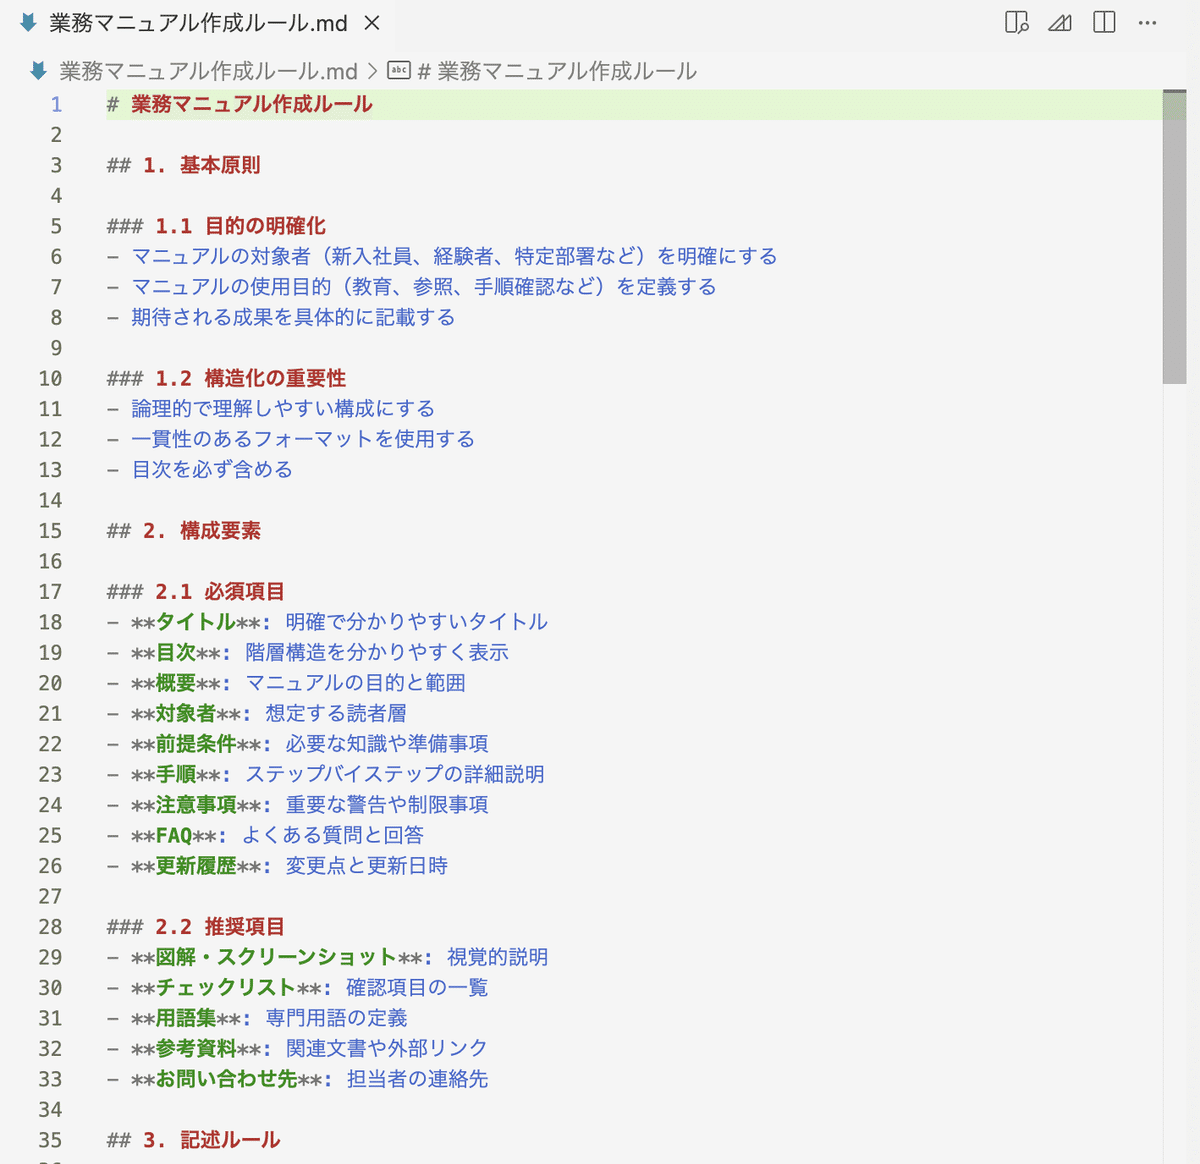This screenshot has height=1164, width=1200.
Task: Click the double-triangle icon in editor toolbar
Action: 1060,22
